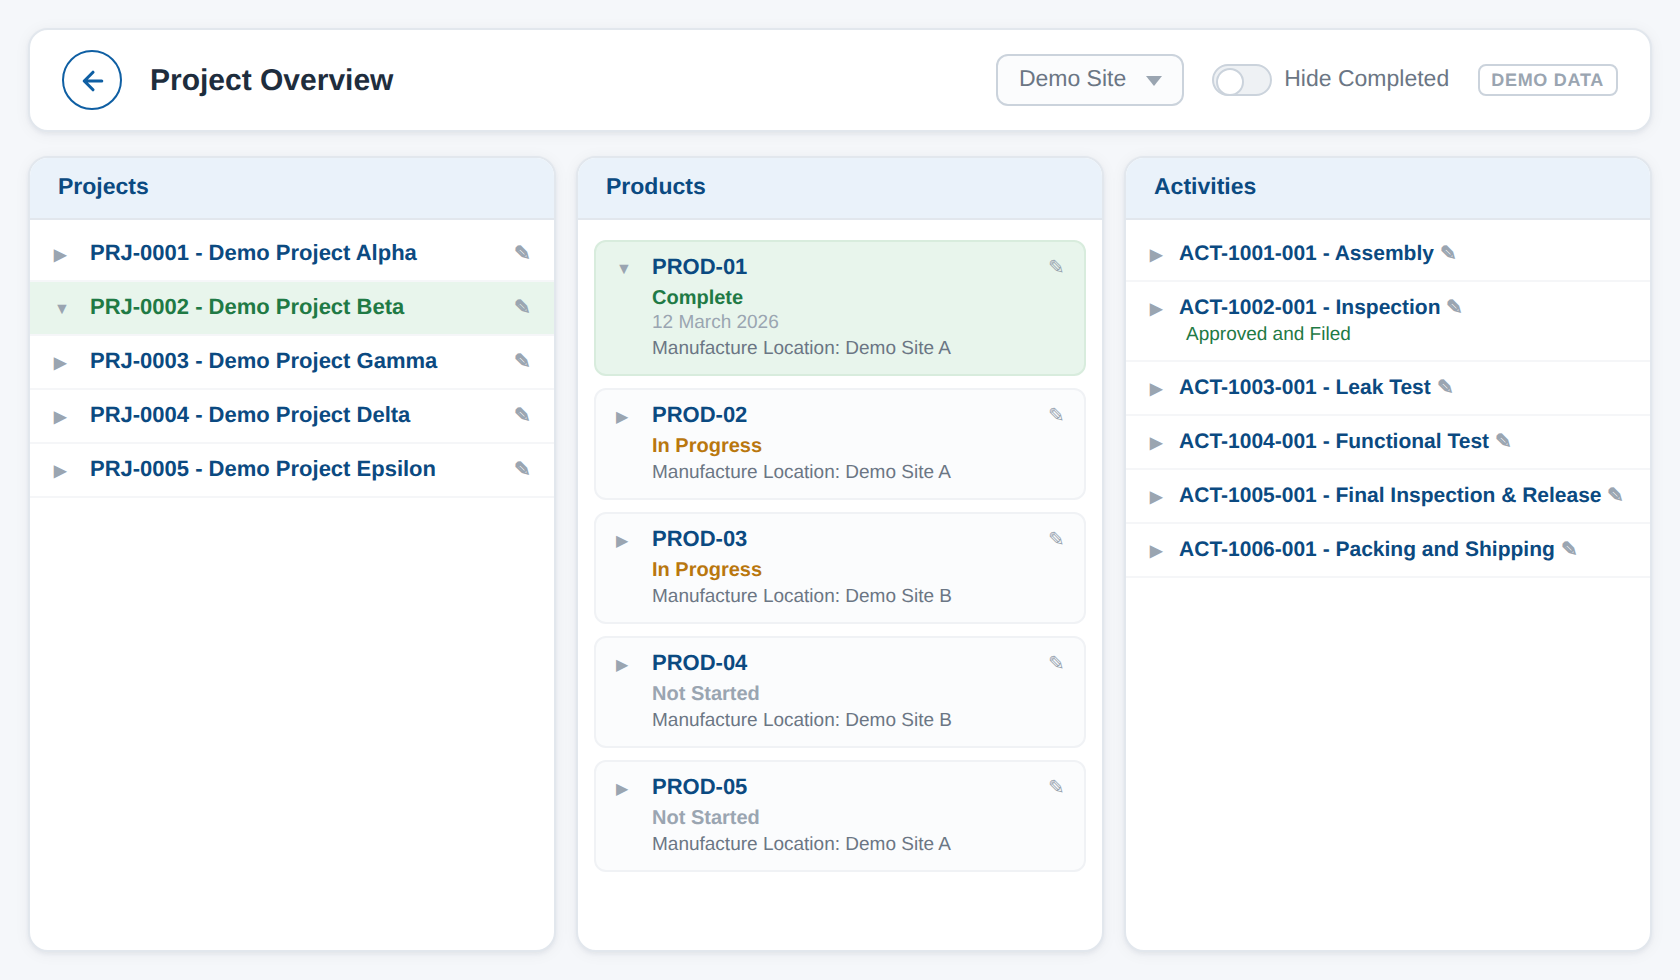Open the PROD-01 product title

click(699, 267)
